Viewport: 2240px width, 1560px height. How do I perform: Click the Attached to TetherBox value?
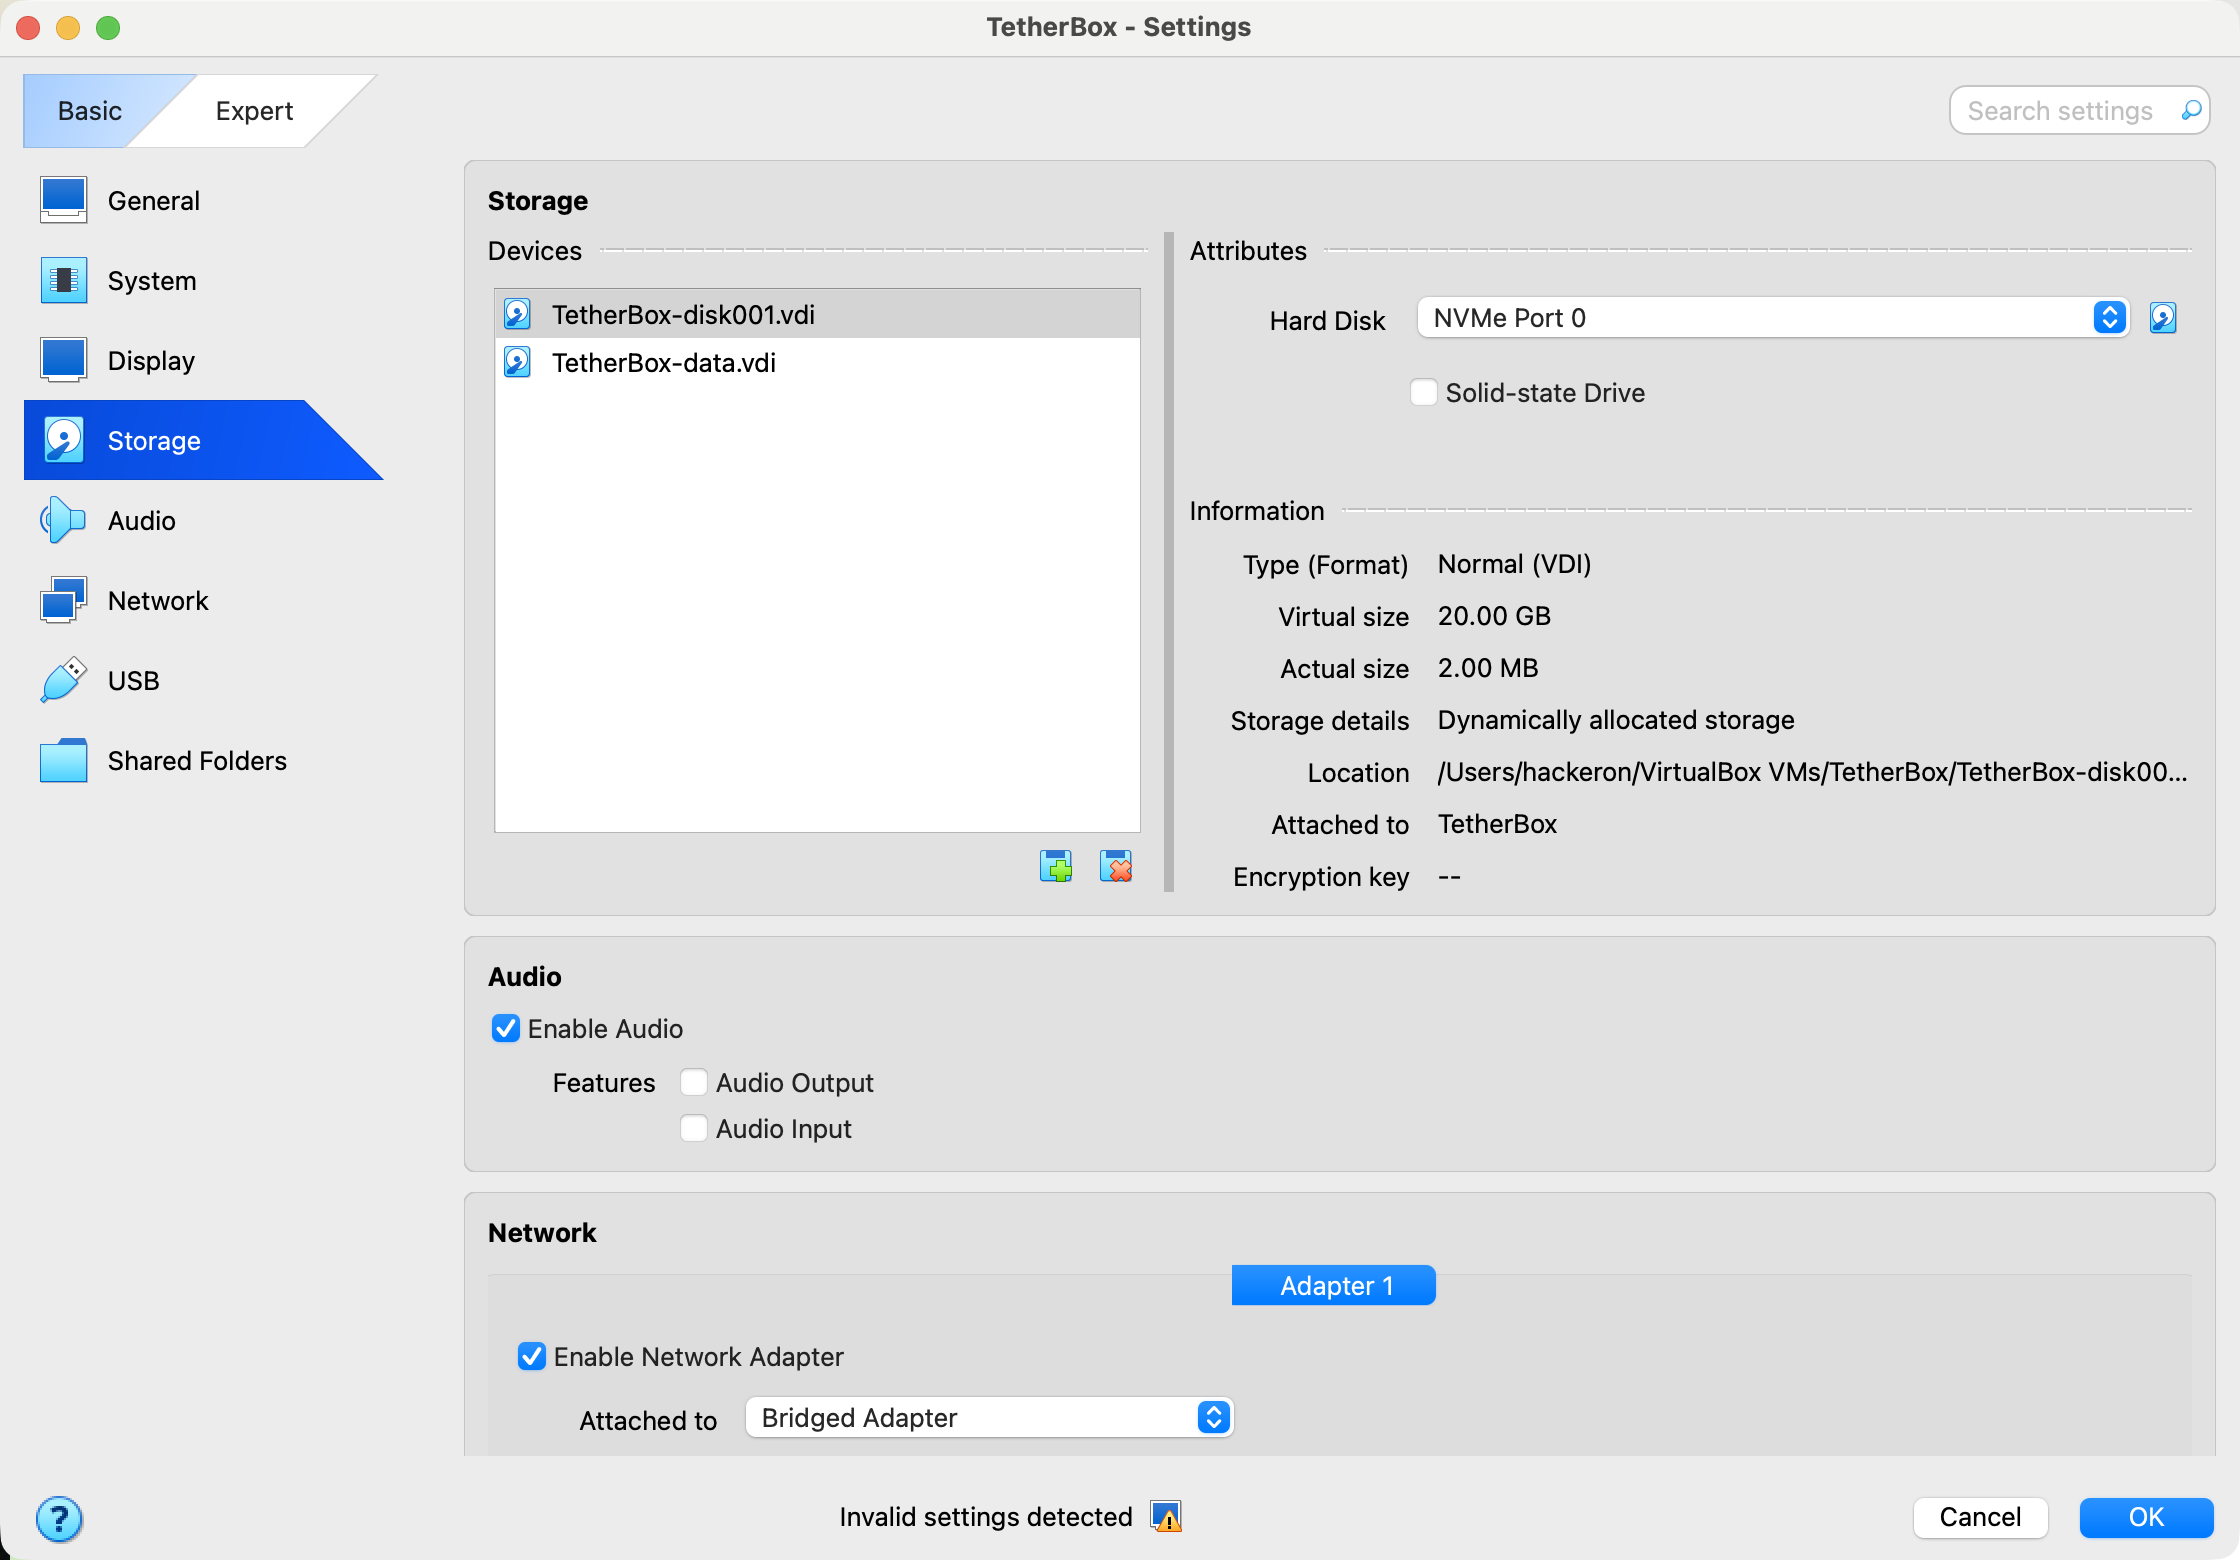(1497, 824)
